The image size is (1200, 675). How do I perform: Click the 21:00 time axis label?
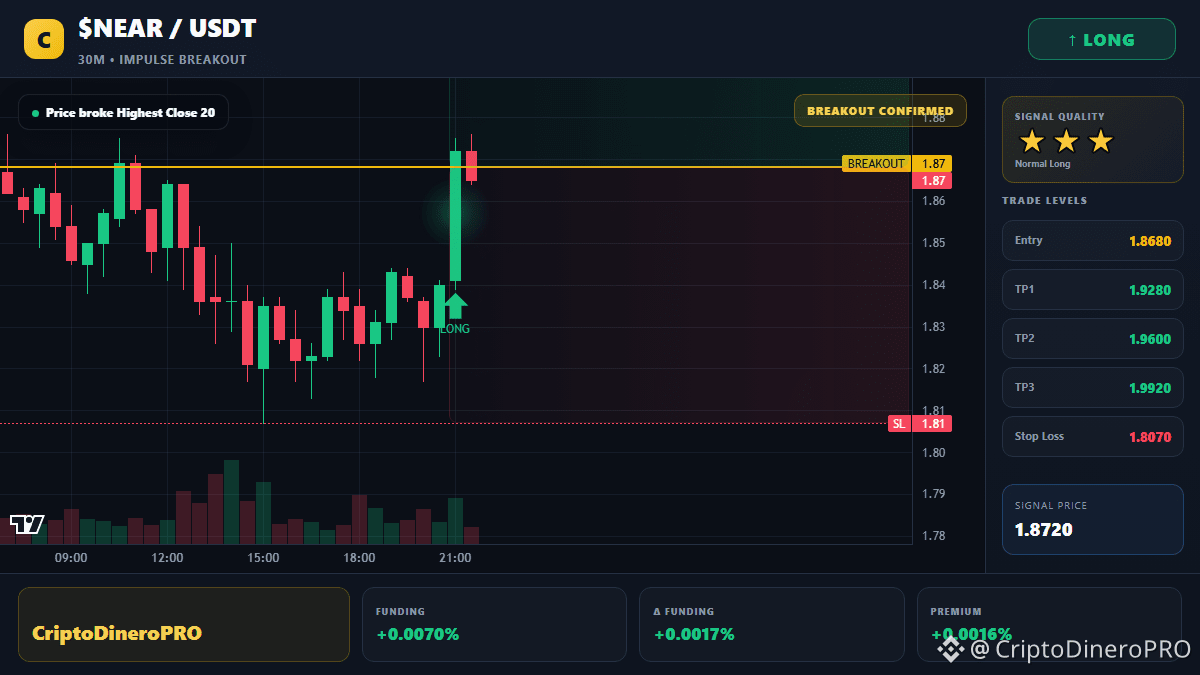pyautogui.click(x=455, y=558)
